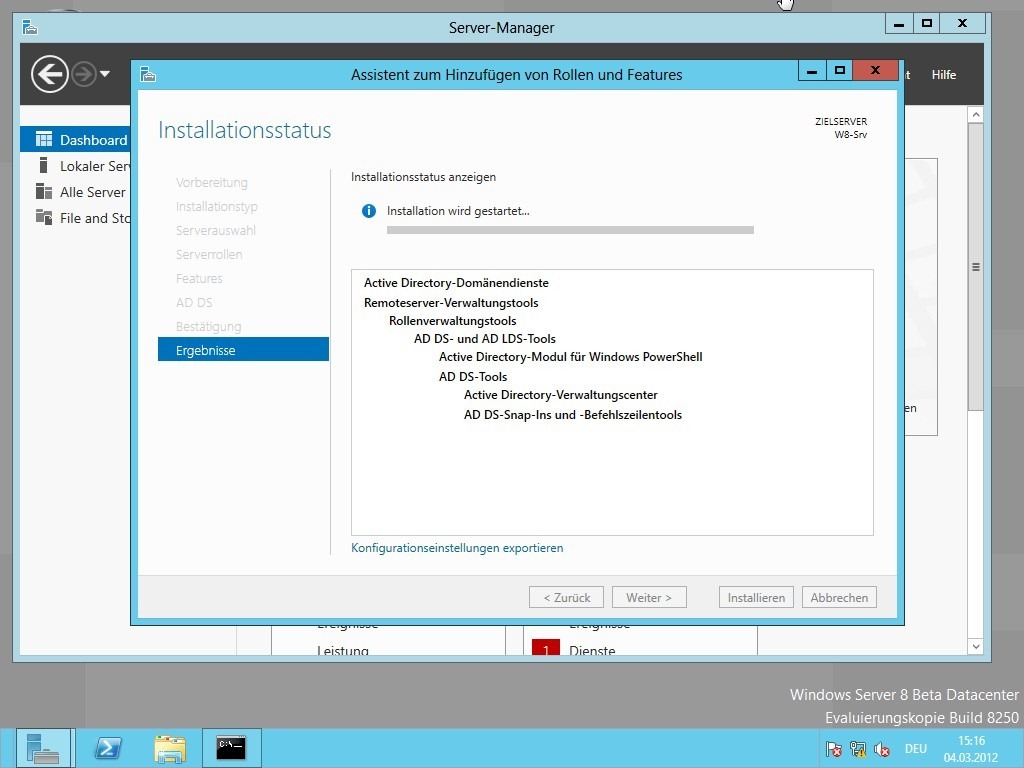
Task: Click the back arrow in Server-Manager
Action: coord(50,74)
